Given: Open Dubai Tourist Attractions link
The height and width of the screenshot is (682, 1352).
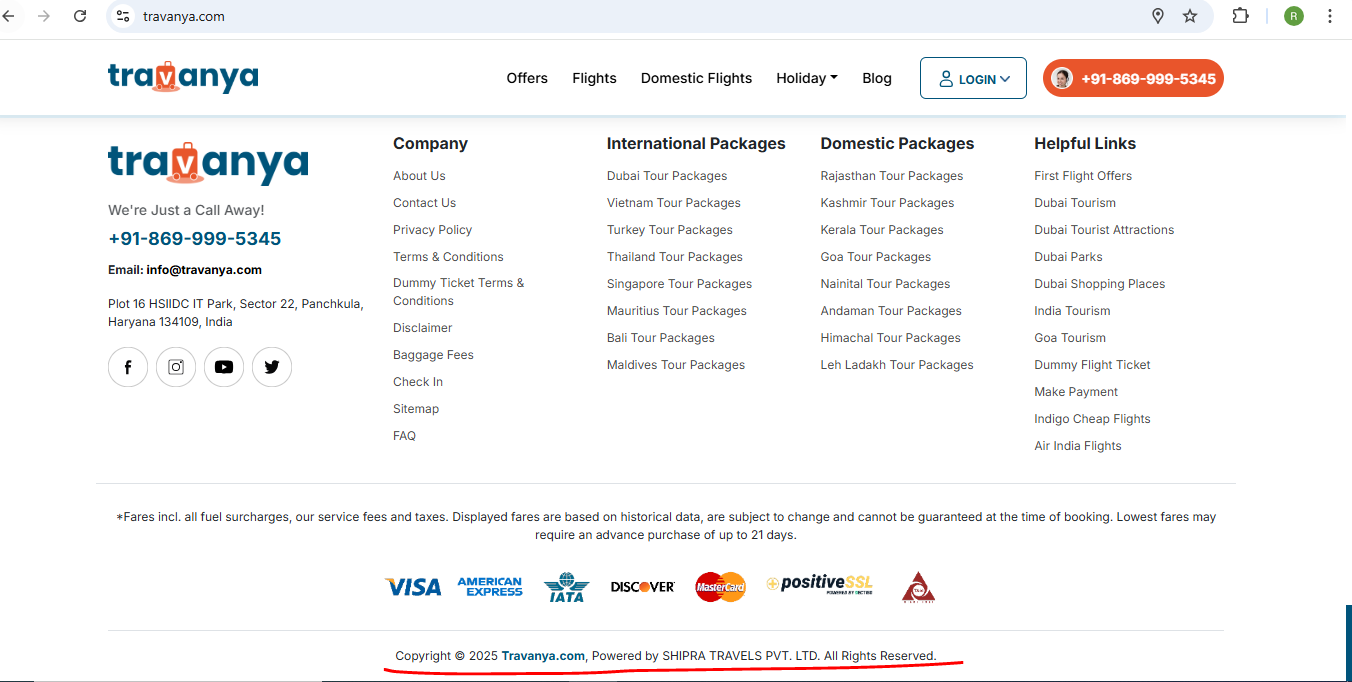Looking at the screenshot, I should (x=1104, y=230).
